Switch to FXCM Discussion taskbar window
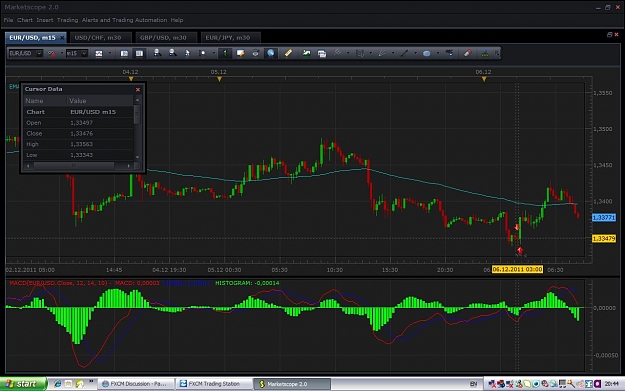The image size is (625, 391). coord(136,384)
